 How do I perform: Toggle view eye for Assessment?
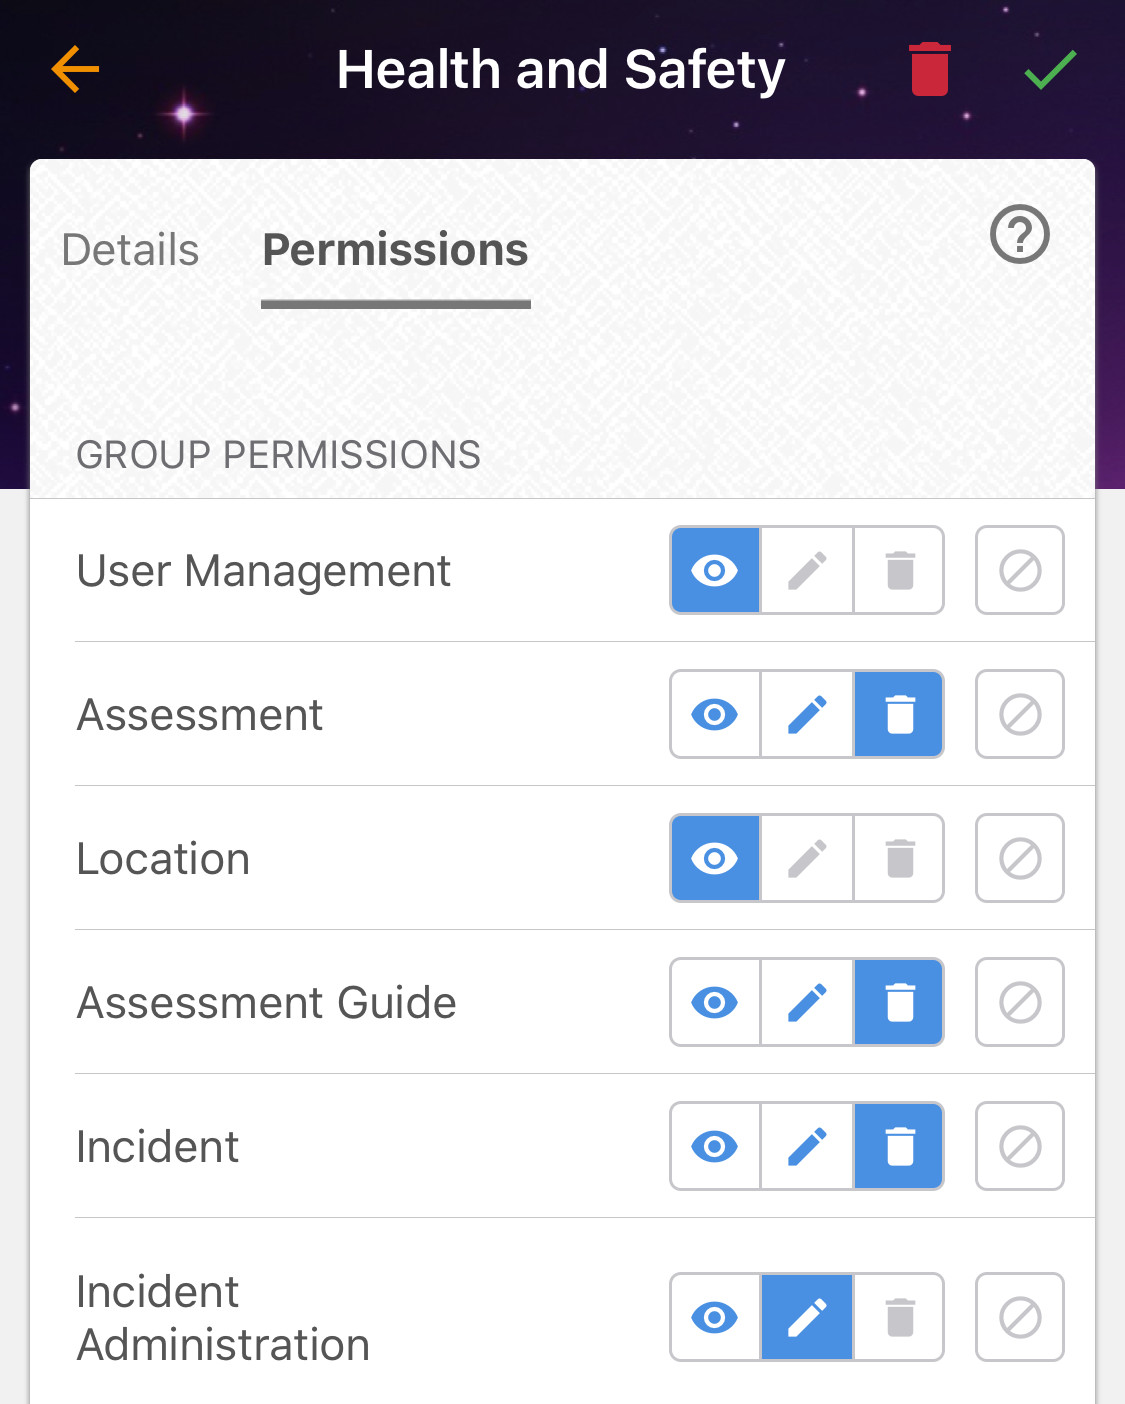click(715, 714)
